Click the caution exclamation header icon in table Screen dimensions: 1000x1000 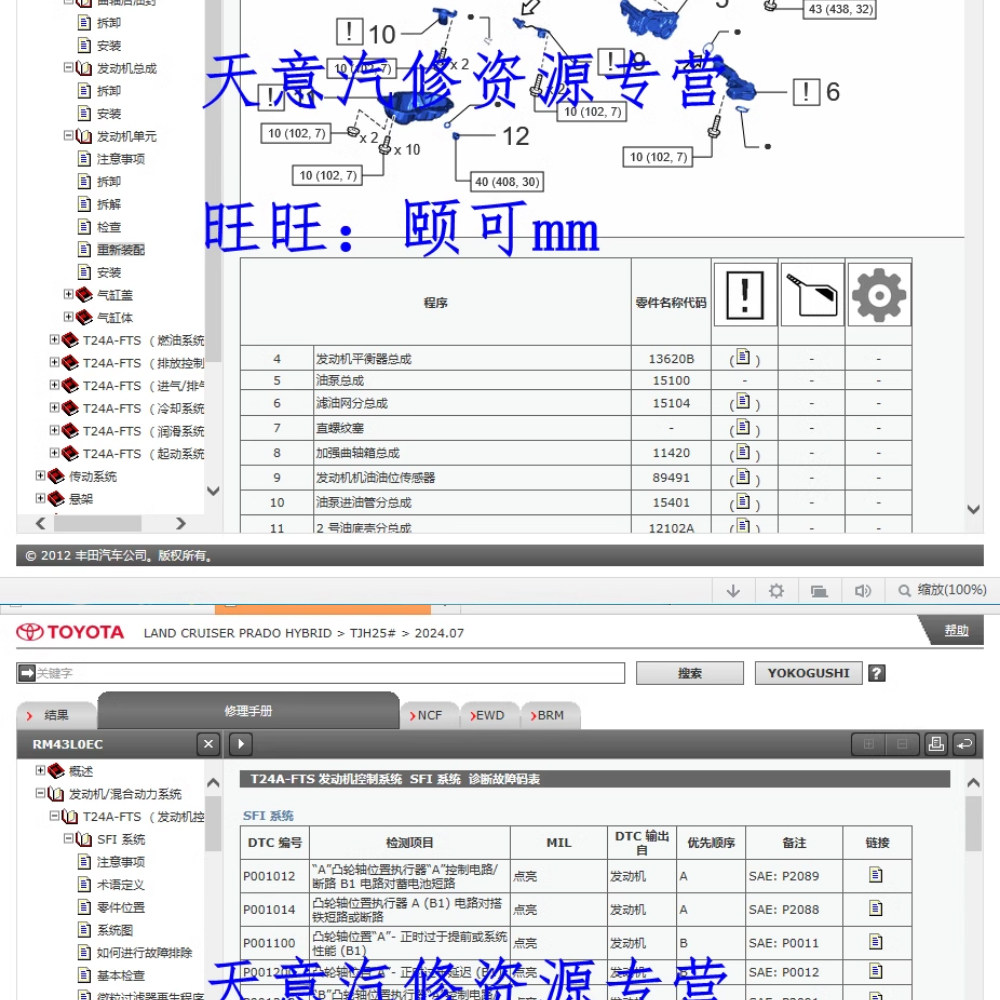[x=744, y=295]
